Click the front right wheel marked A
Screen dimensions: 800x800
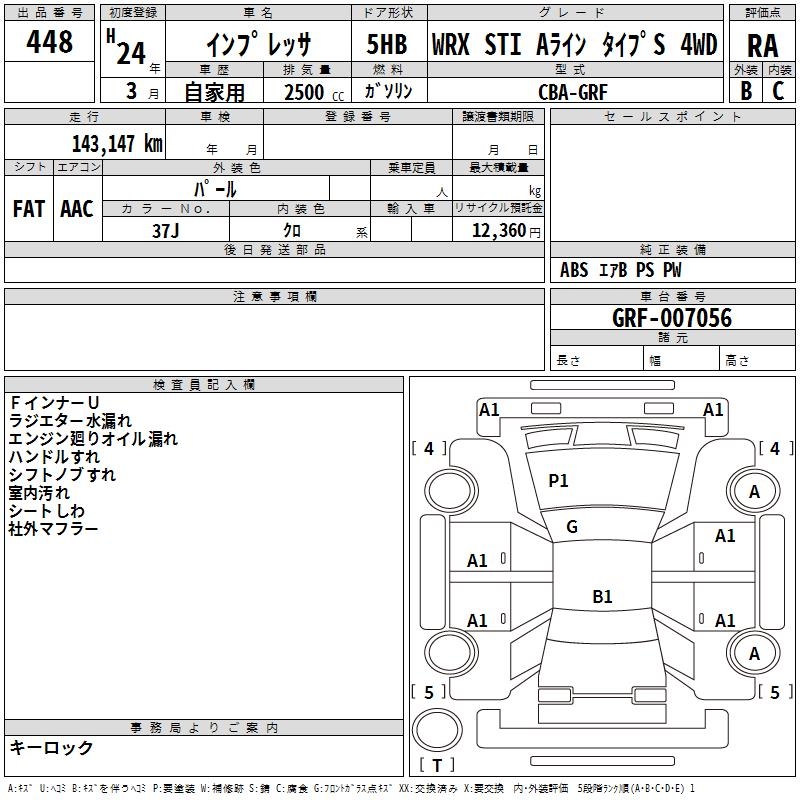click(754, 492)
